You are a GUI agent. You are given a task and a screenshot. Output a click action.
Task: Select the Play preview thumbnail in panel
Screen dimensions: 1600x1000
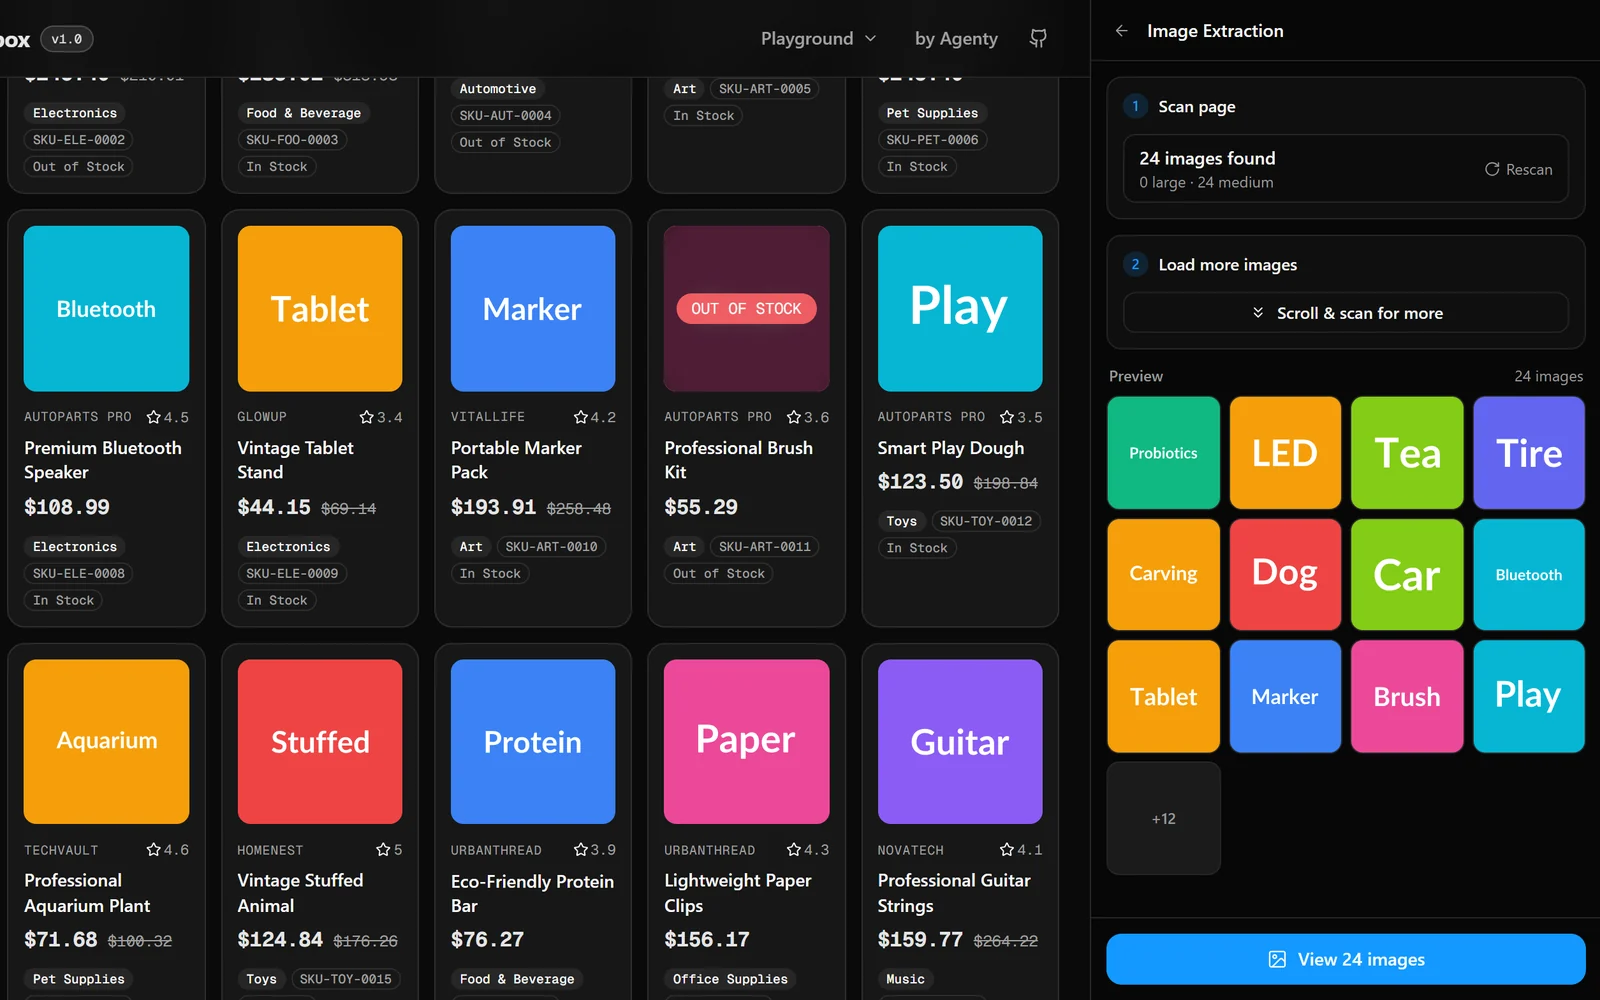click(x=1529, y=696)
